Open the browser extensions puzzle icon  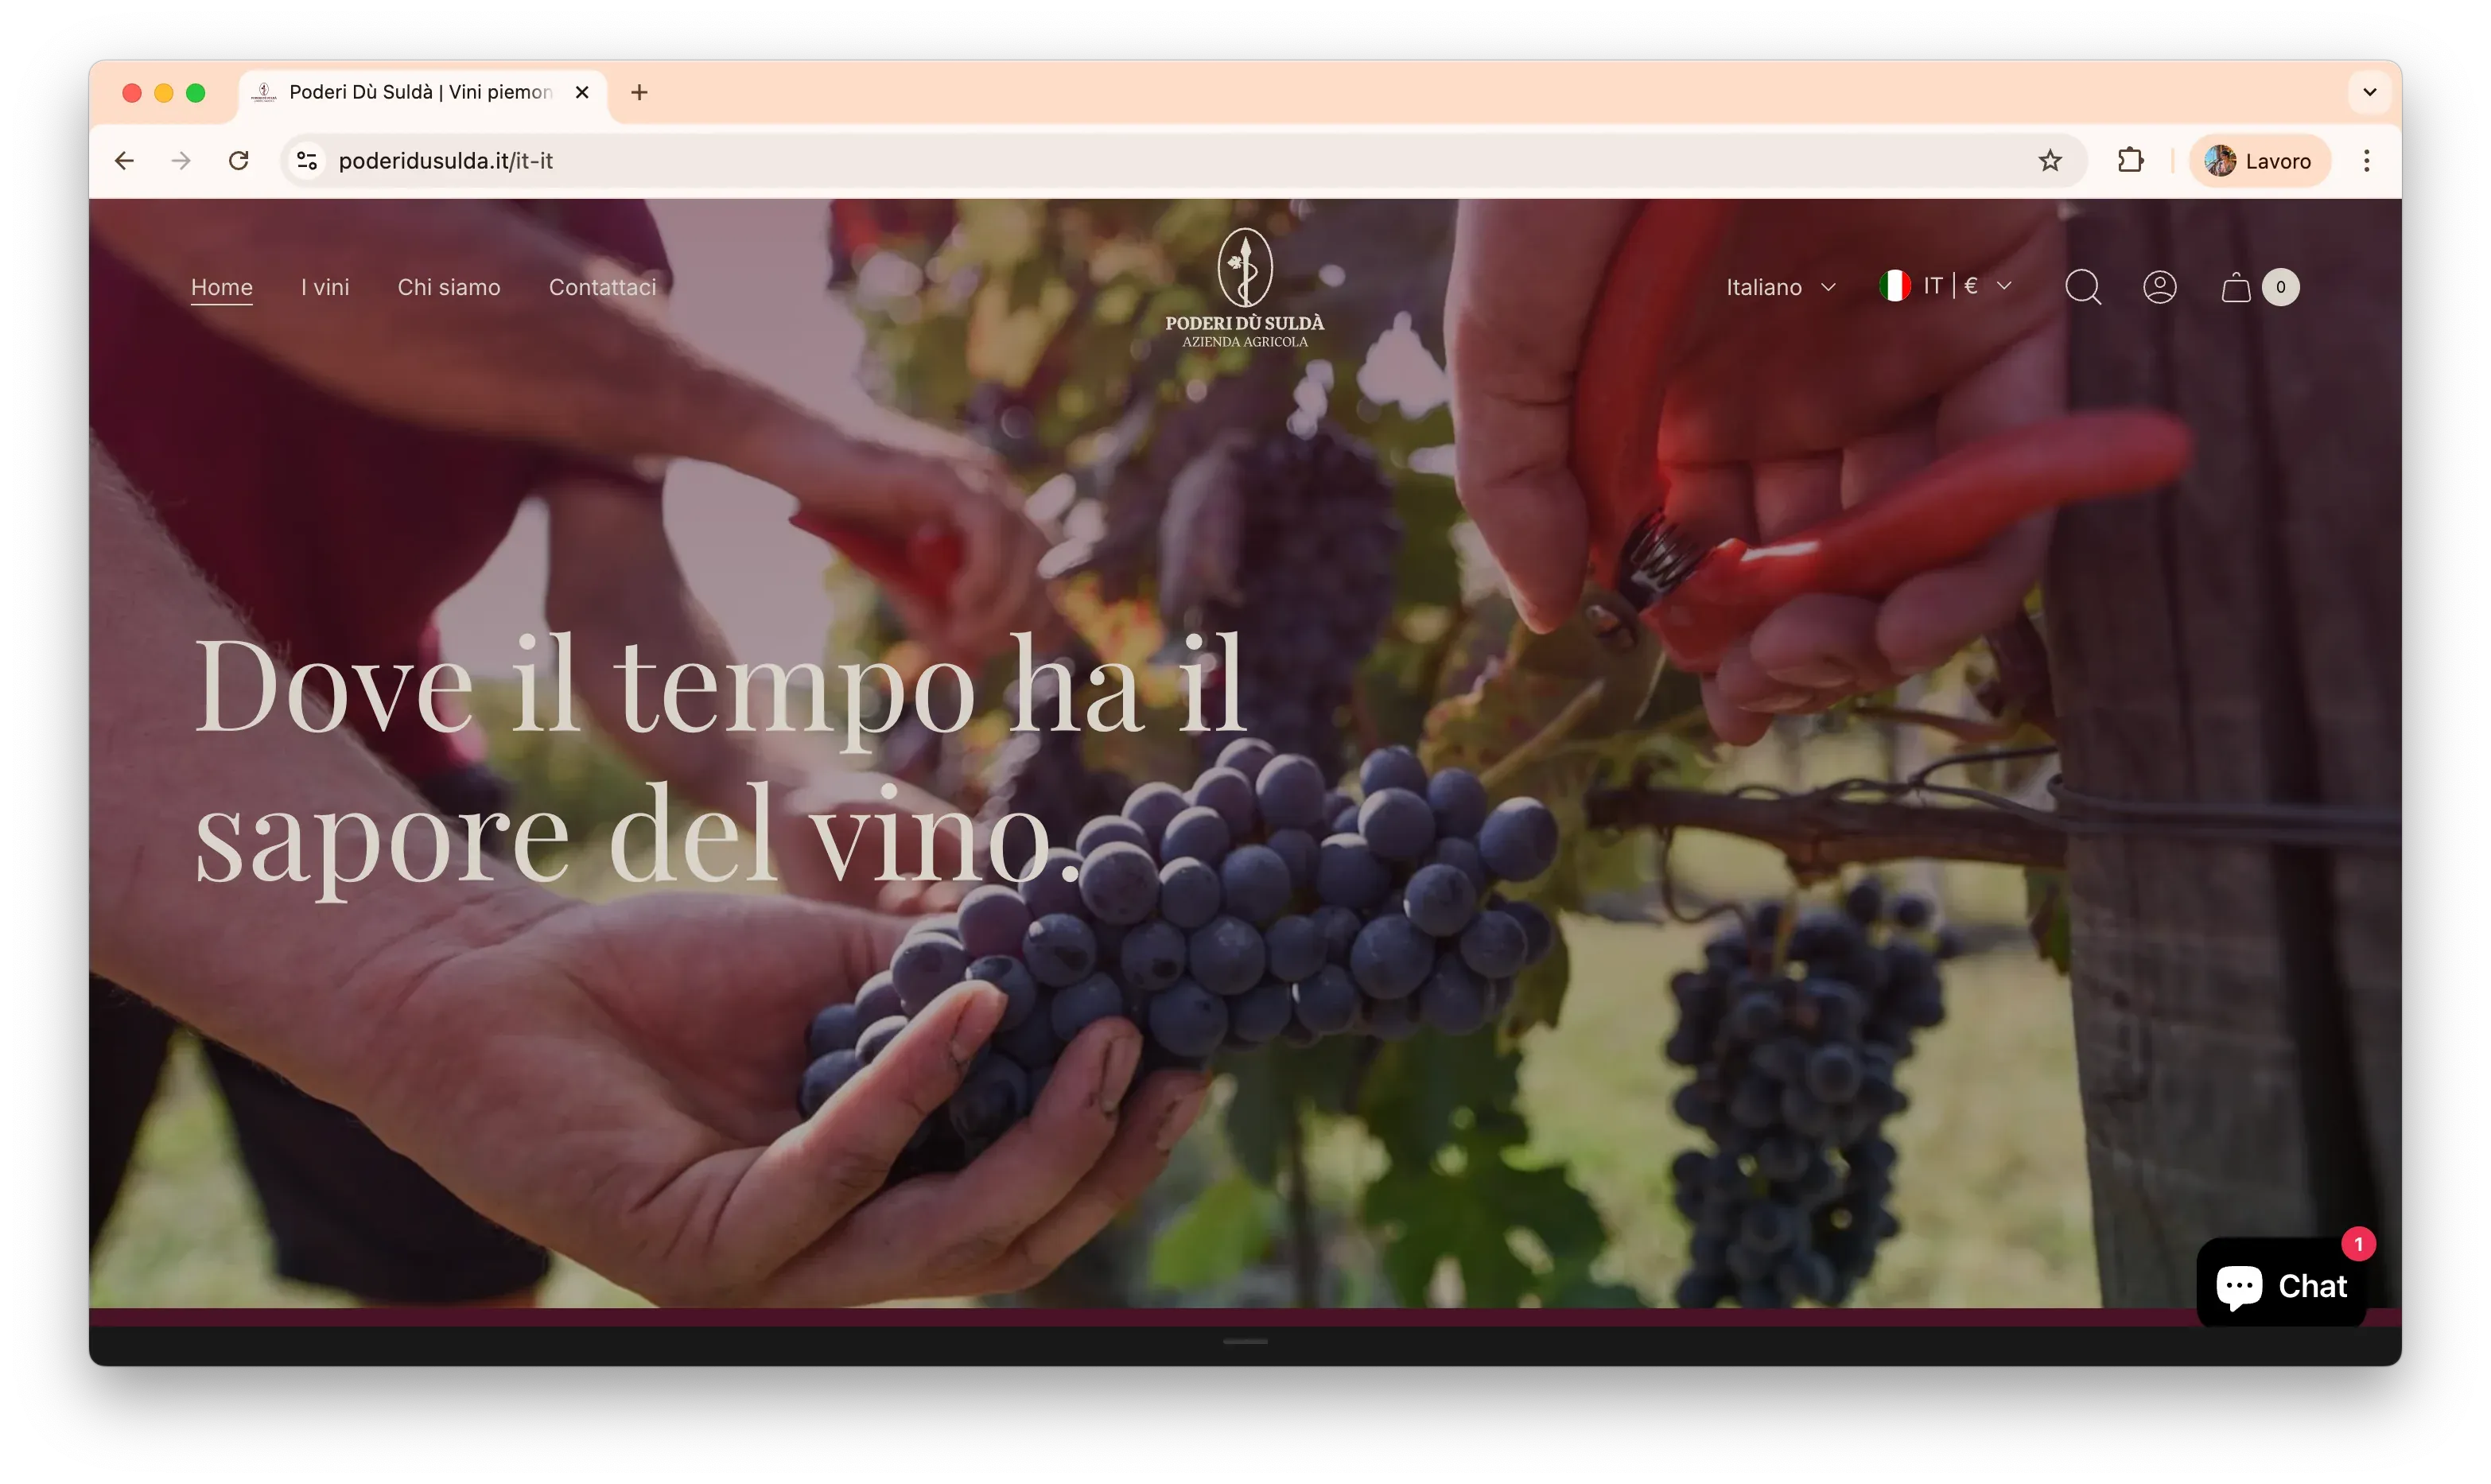2131,160
